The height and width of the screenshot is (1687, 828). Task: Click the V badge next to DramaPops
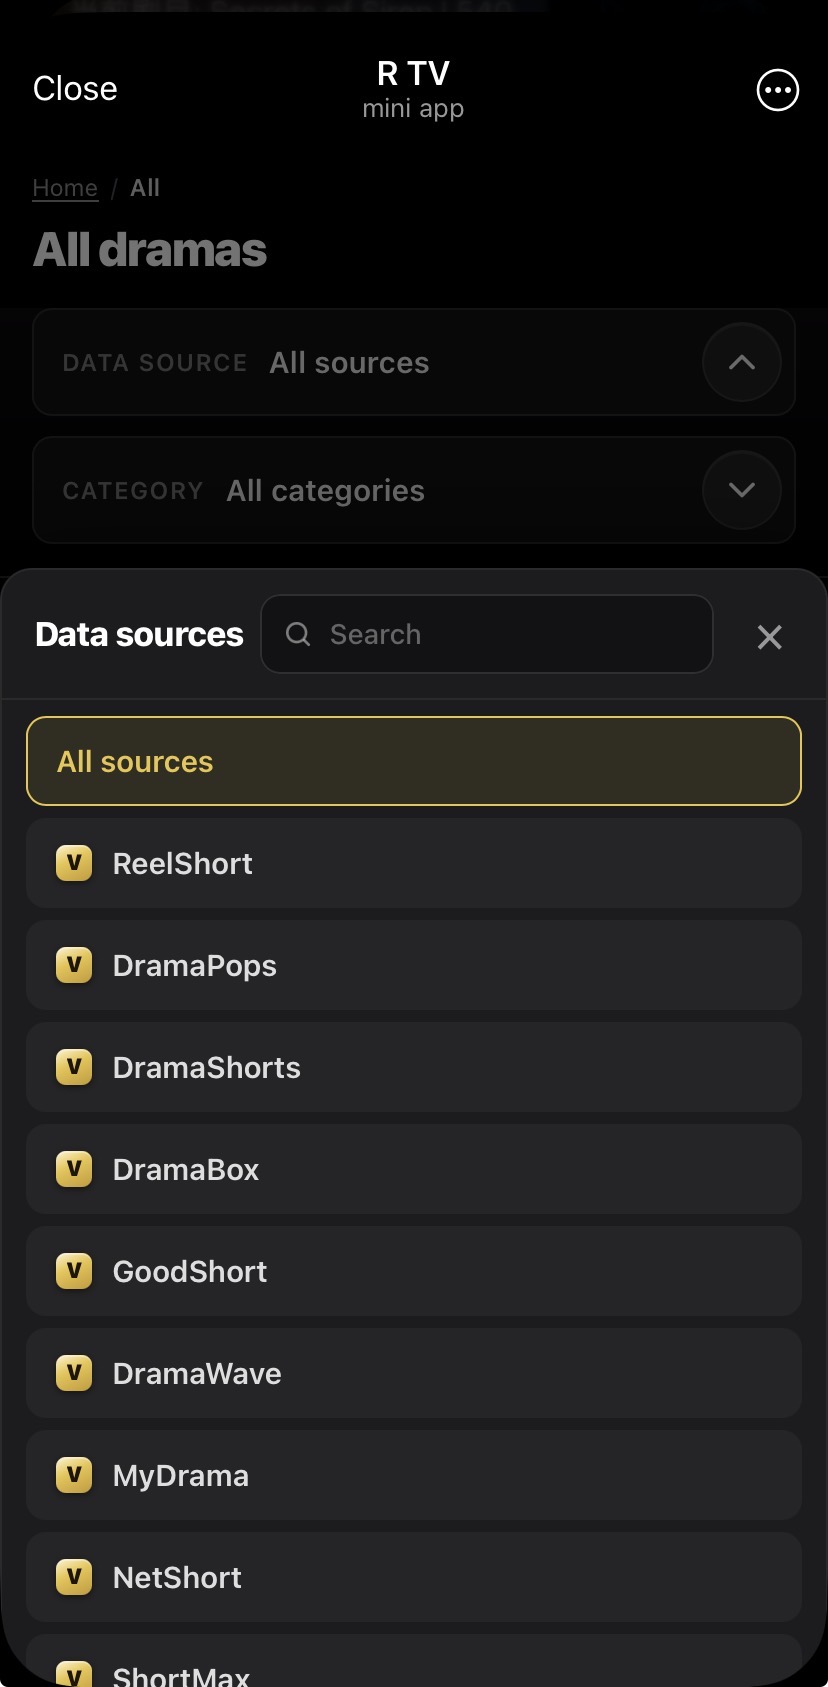[x=74, y=965]
